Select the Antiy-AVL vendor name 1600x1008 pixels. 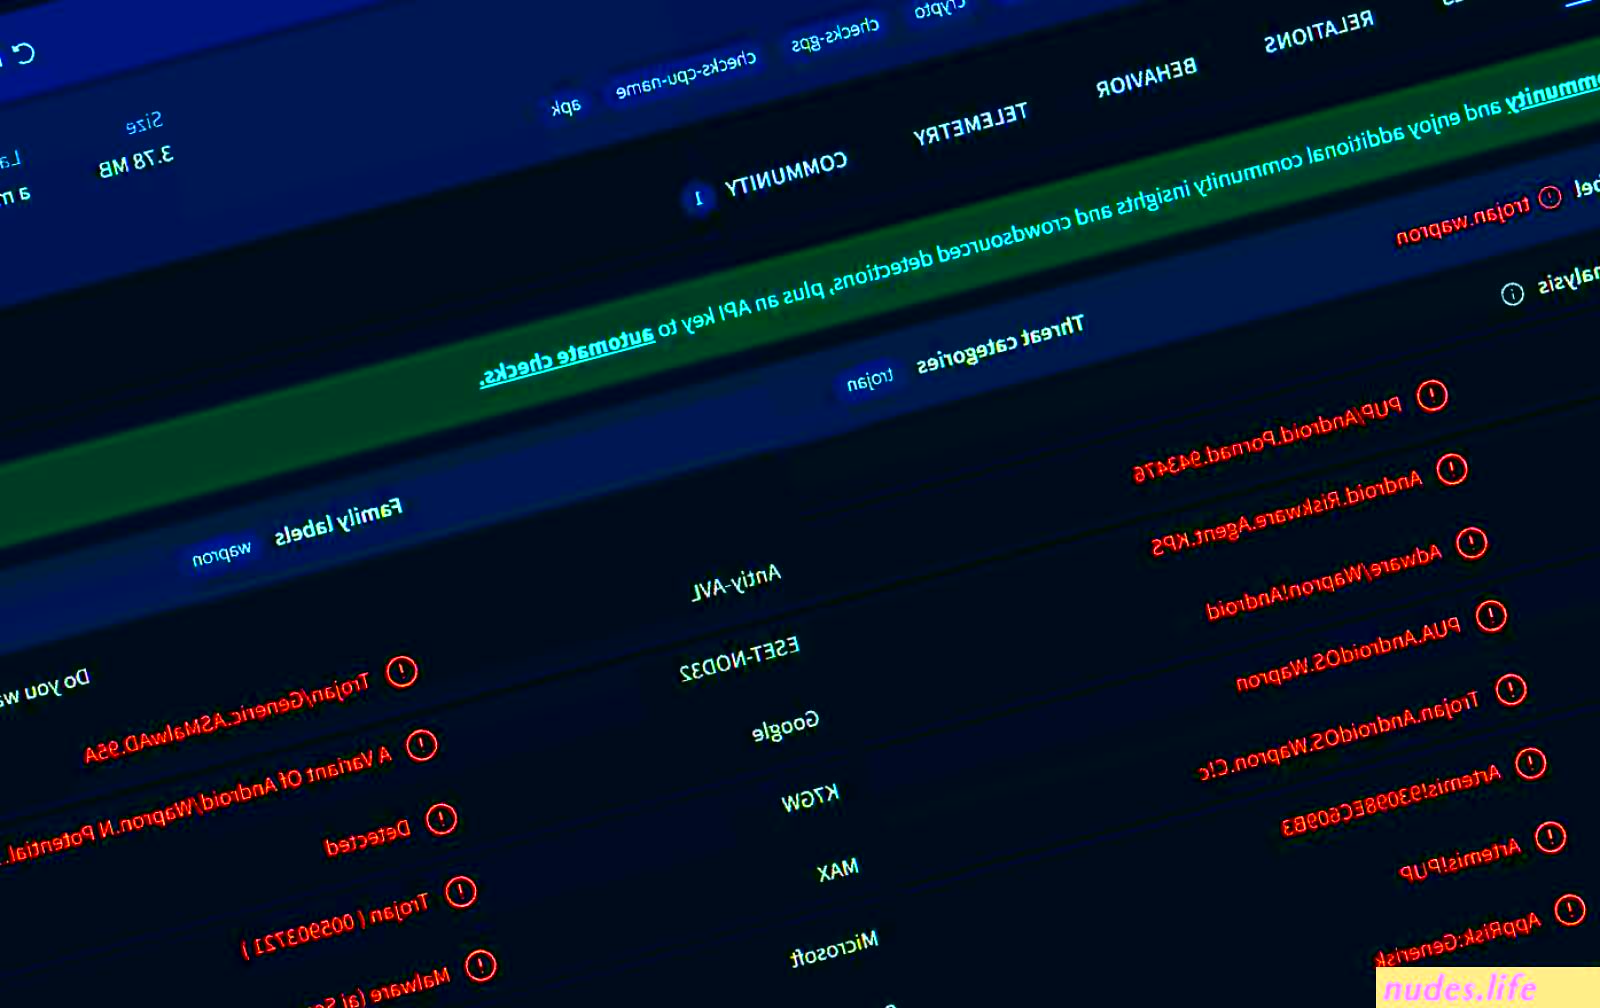(x=736, y=582)
